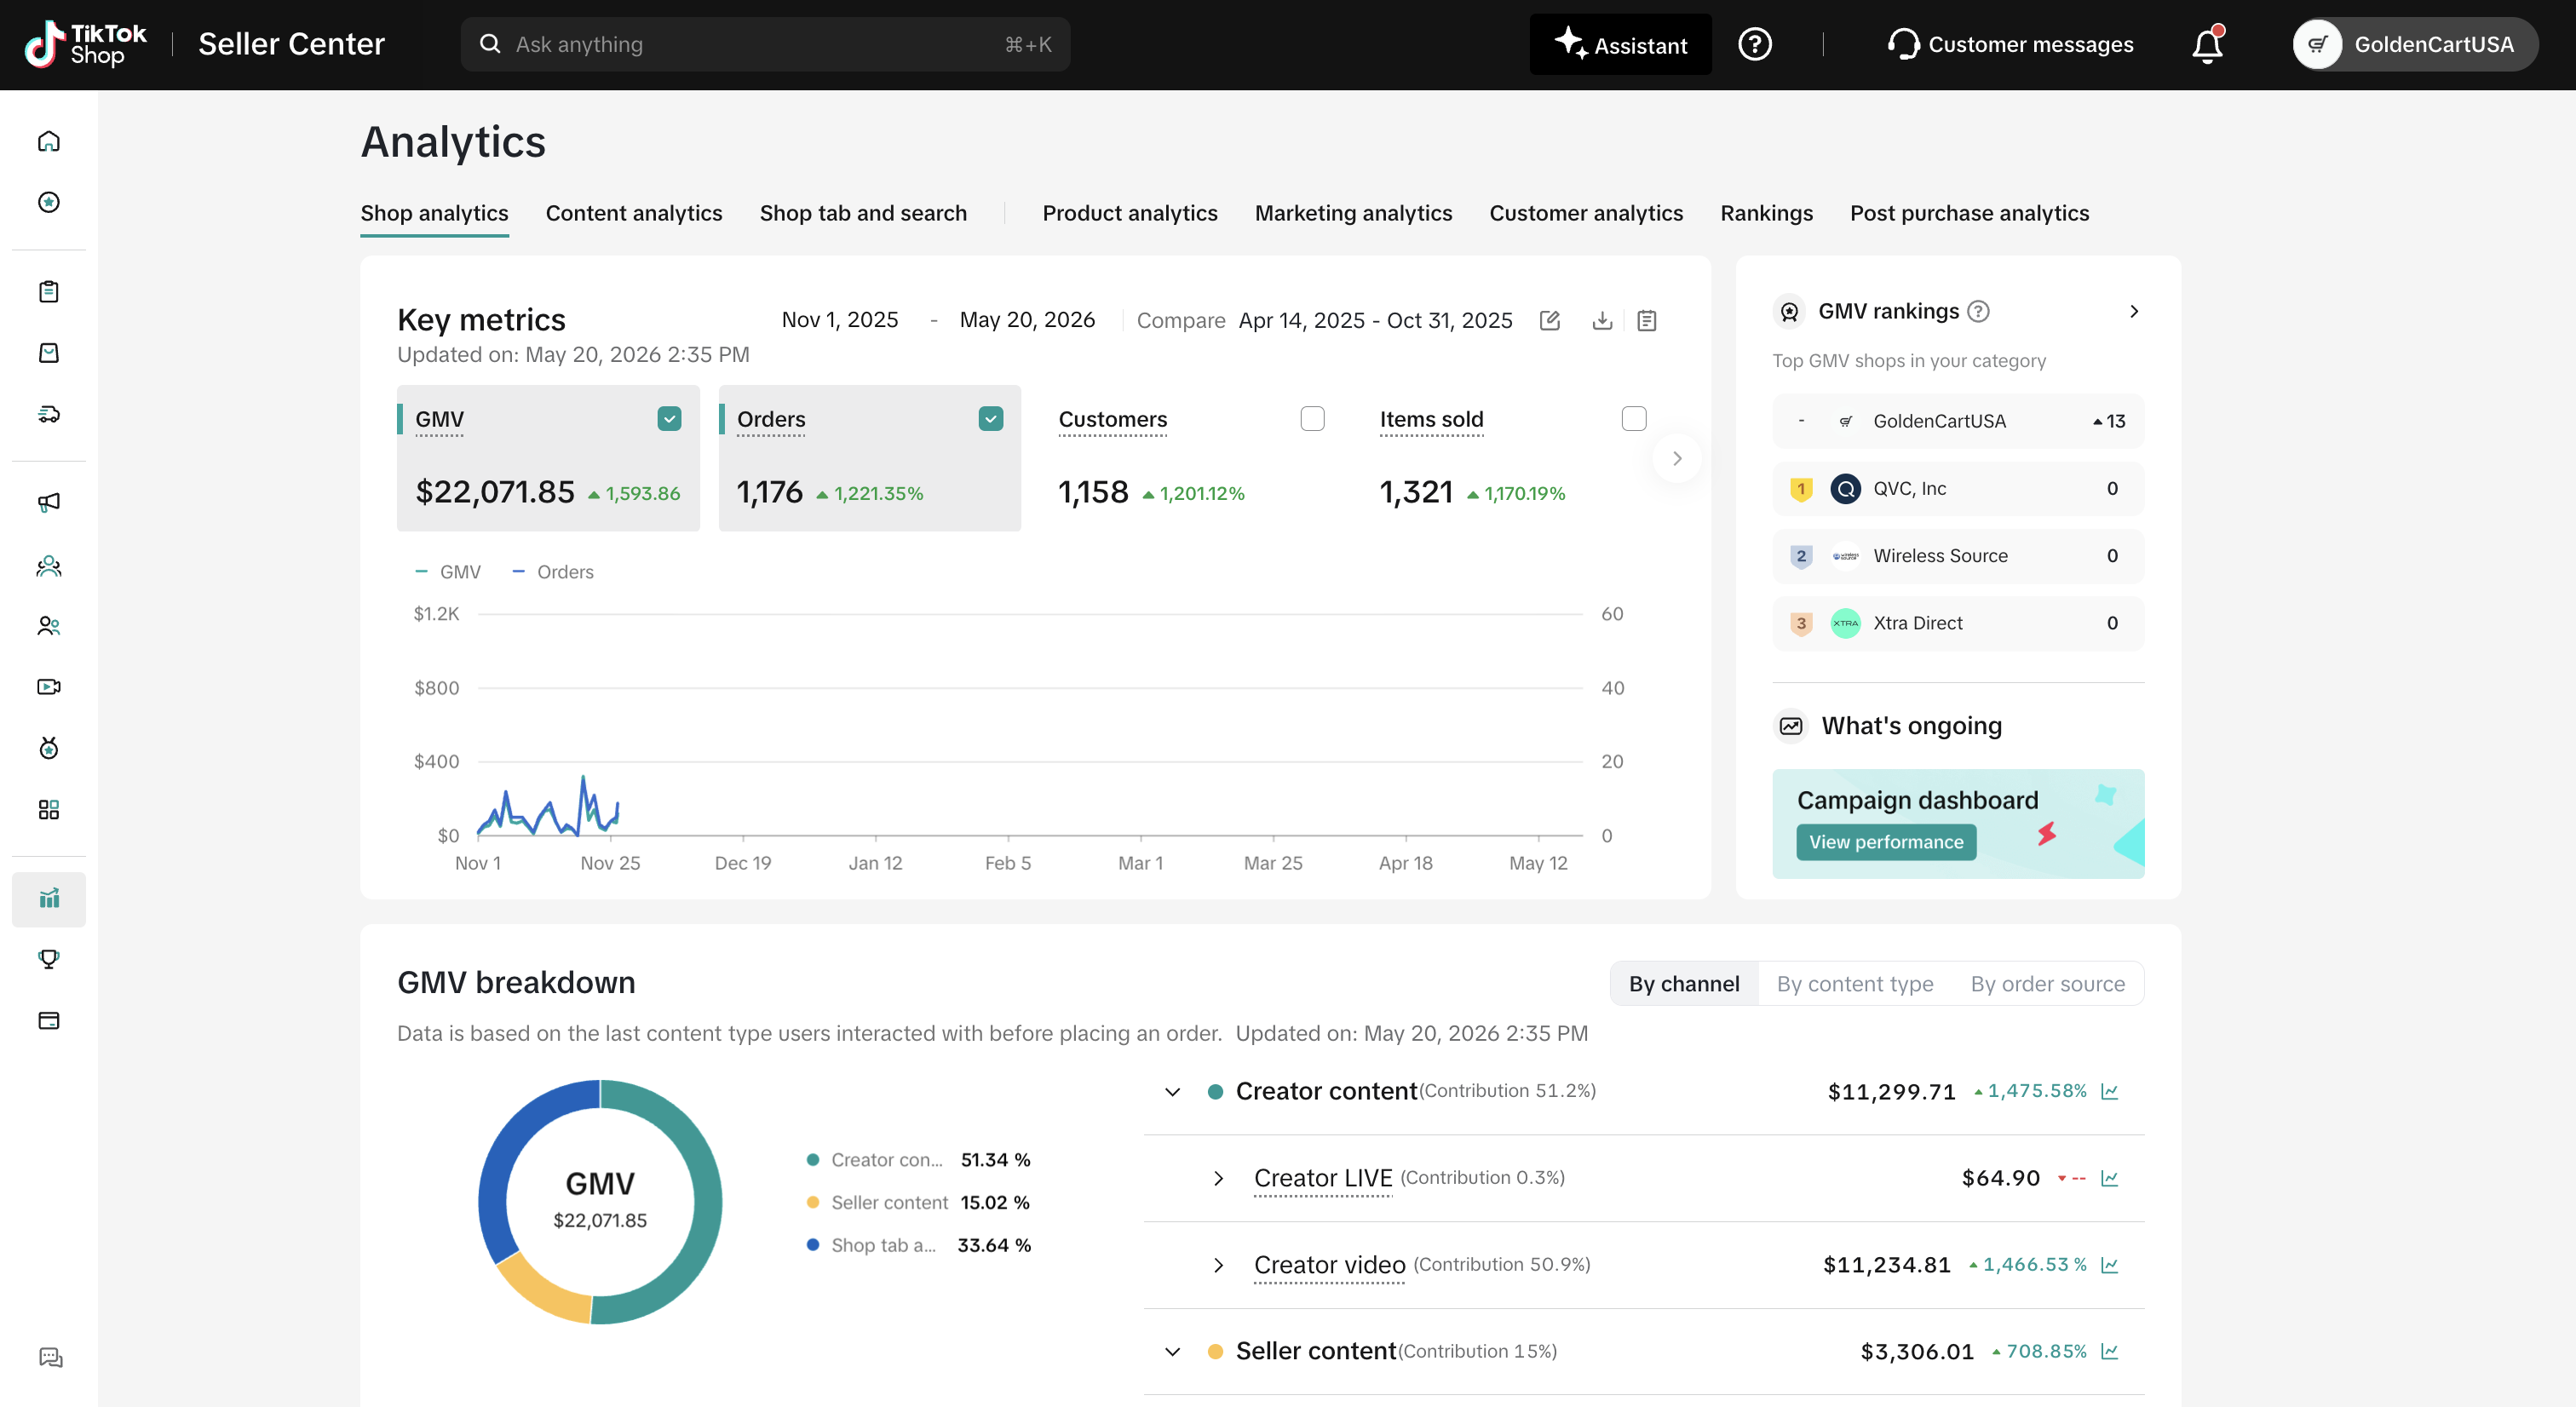Image resolution: width=2576 pixels, height=1407 pixels.
Task: Click the Home icon in the sidebar
Action: coord(49,141)
